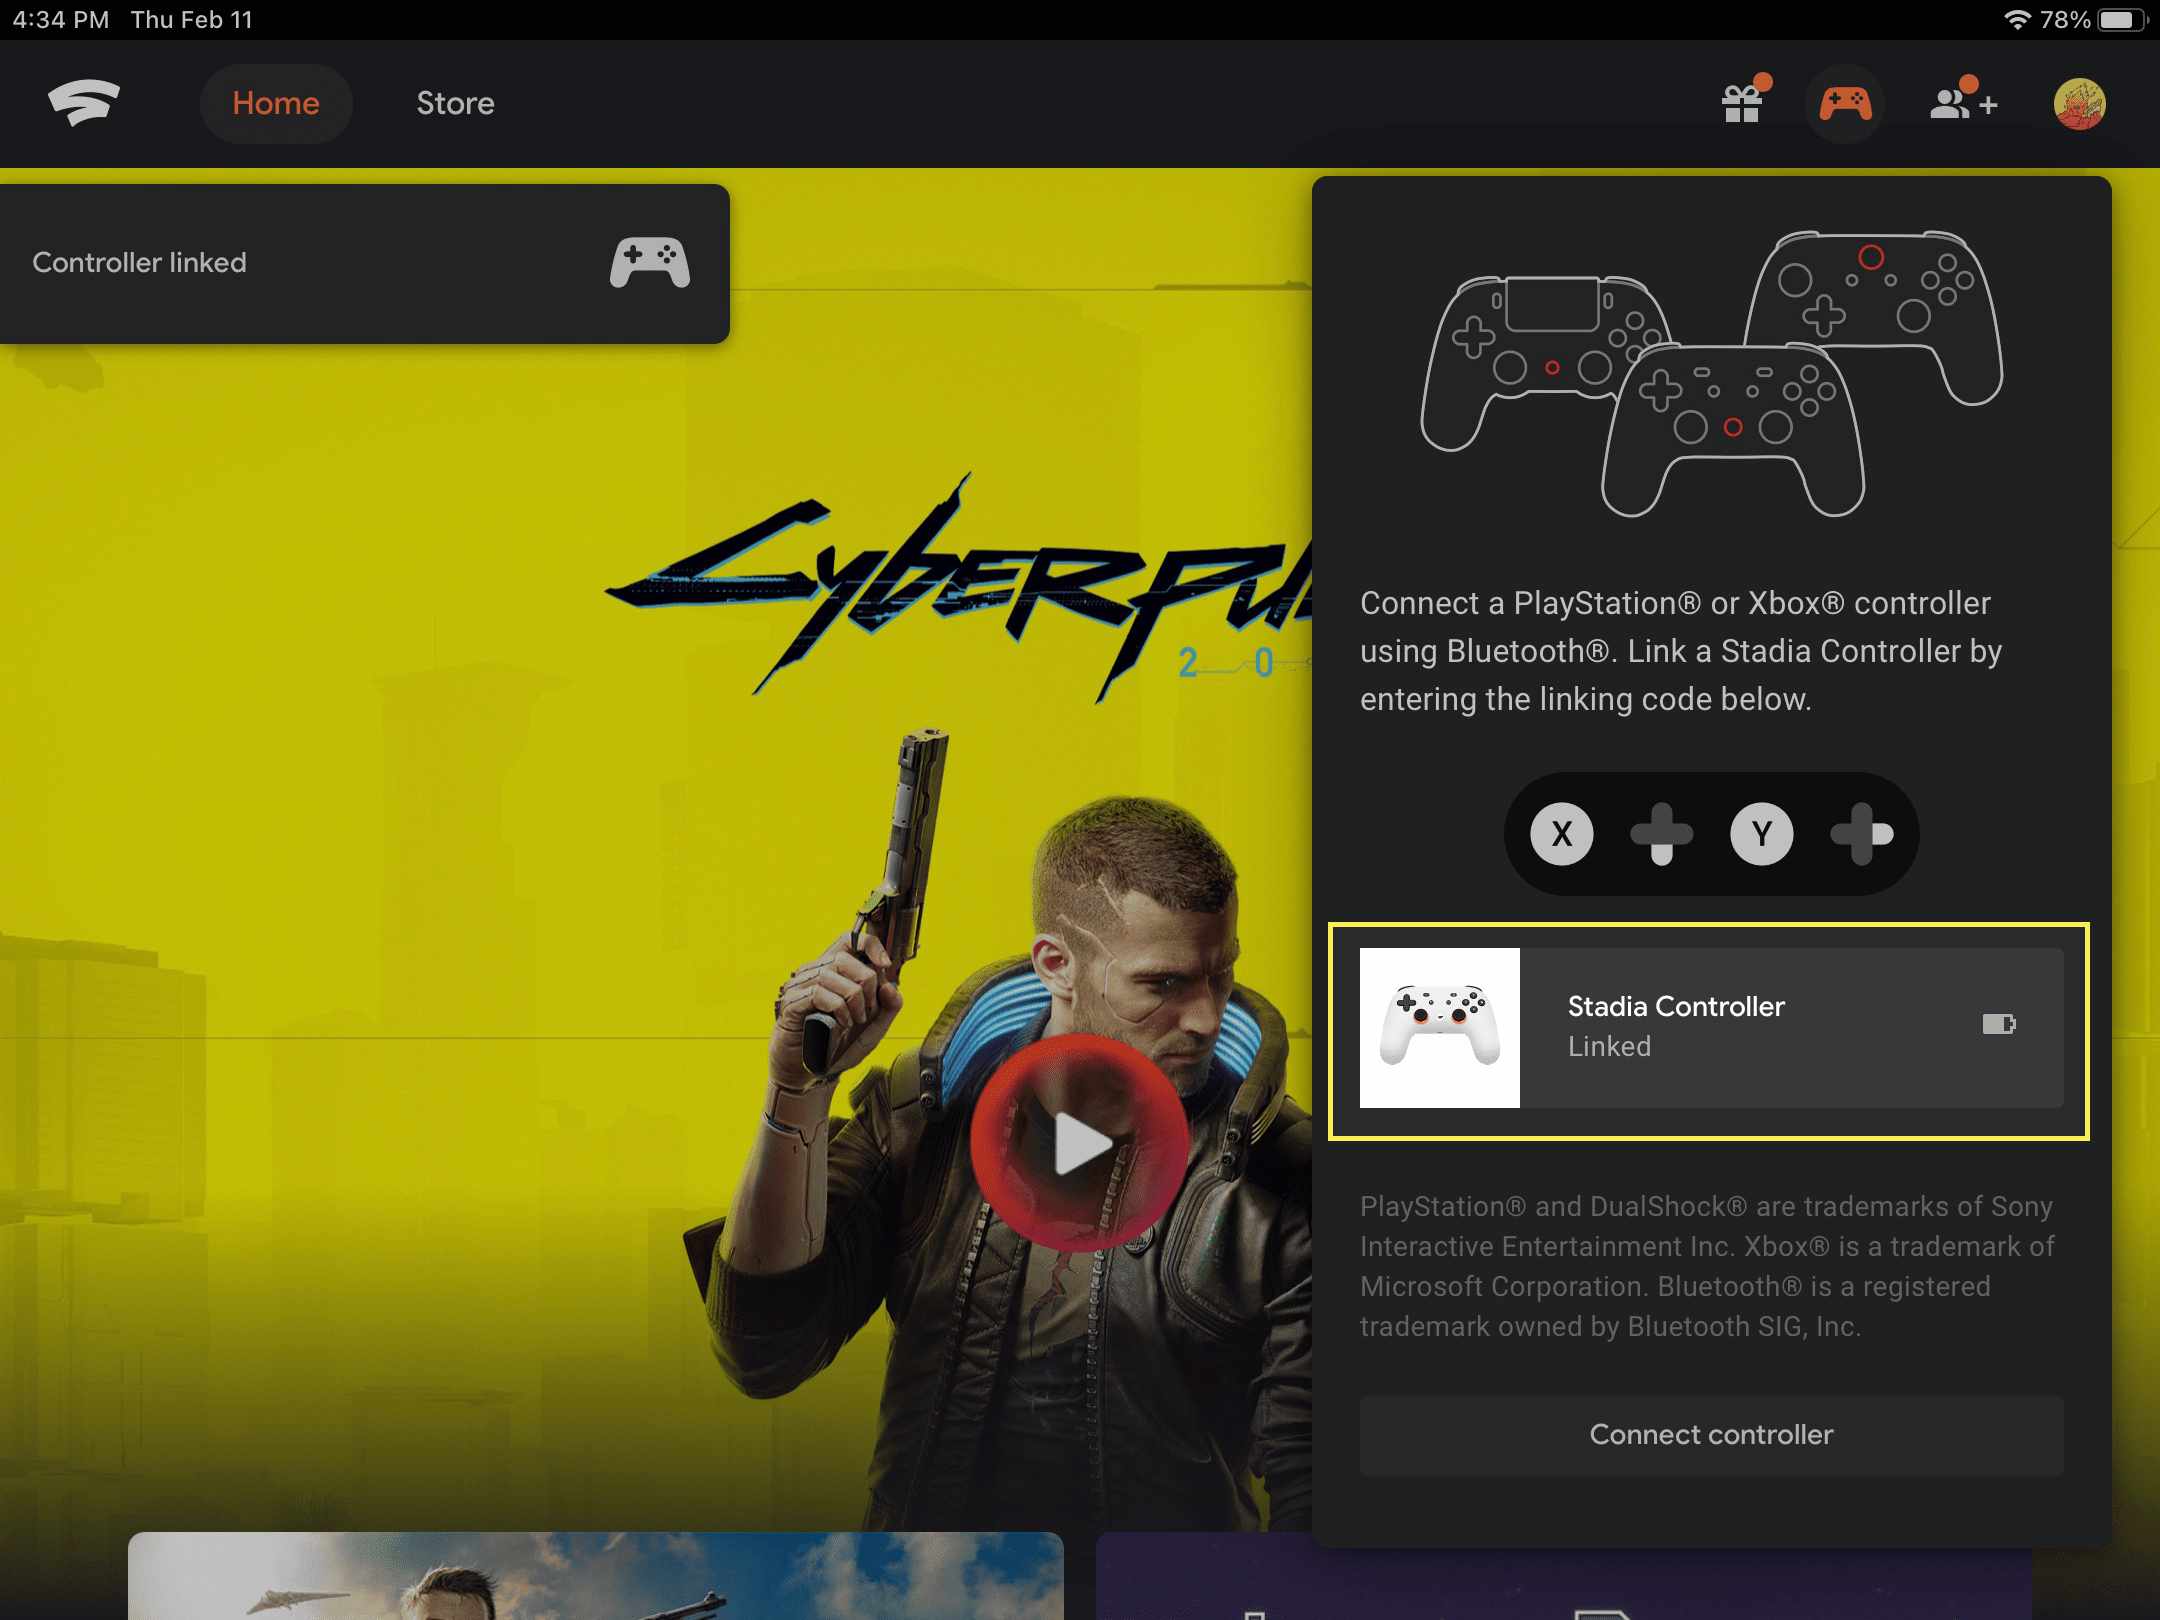This screenshot has height=1620, width=2160.
Task: Select the Stadia Controller Linked entry
Action: pyautogui.click(x=1711, y=1028)
